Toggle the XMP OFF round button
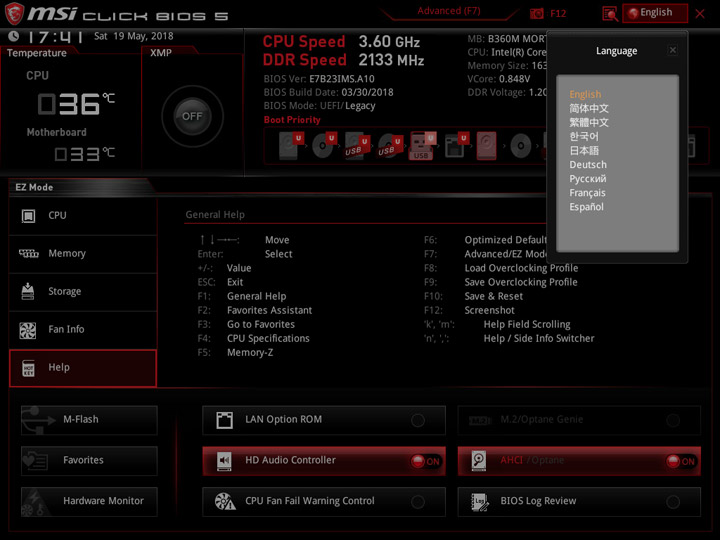This screenshot has width=720, height=540. pos(192,116)
